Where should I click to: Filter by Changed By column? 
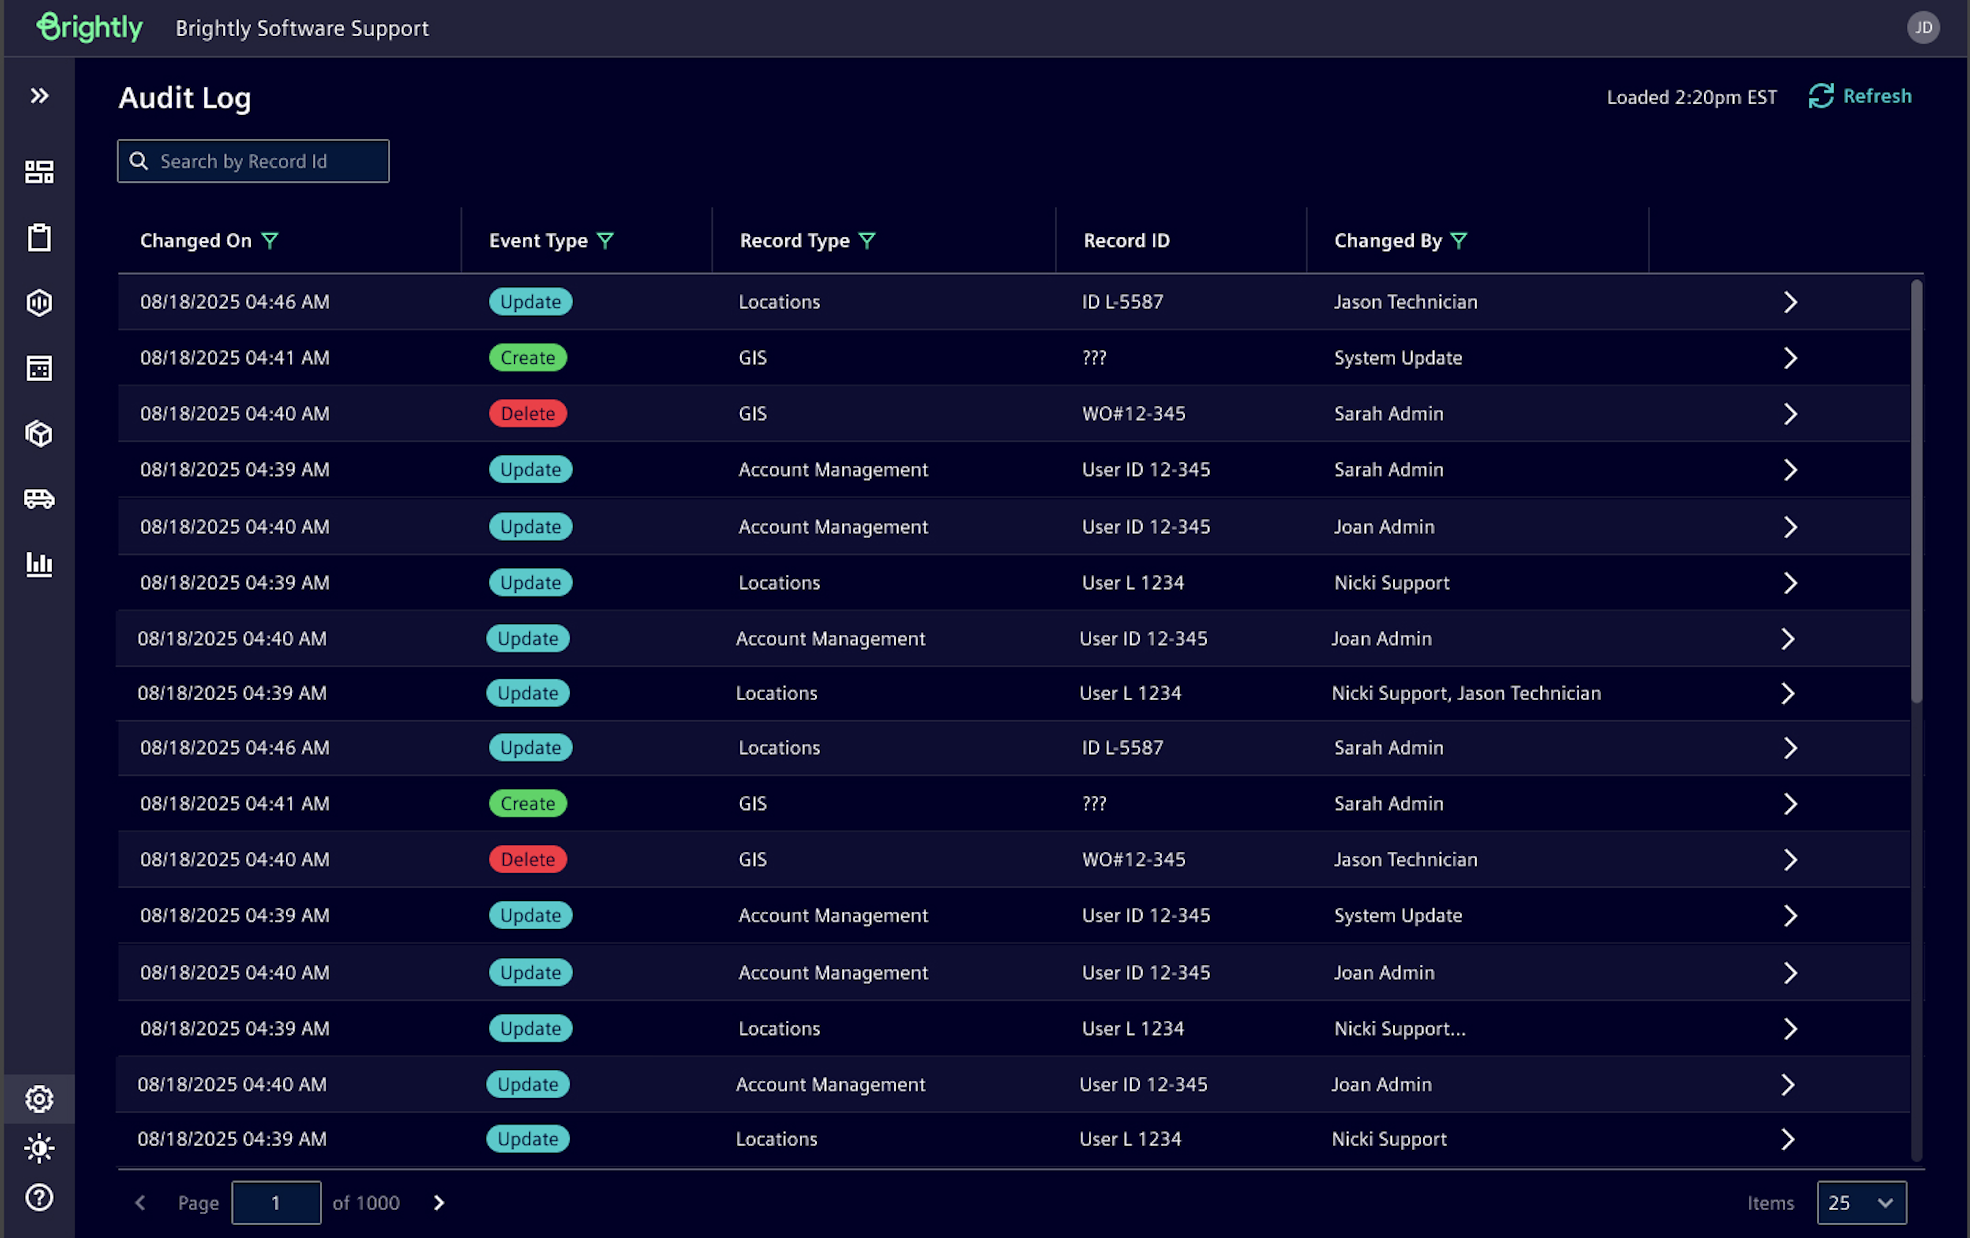[1459, 241]
